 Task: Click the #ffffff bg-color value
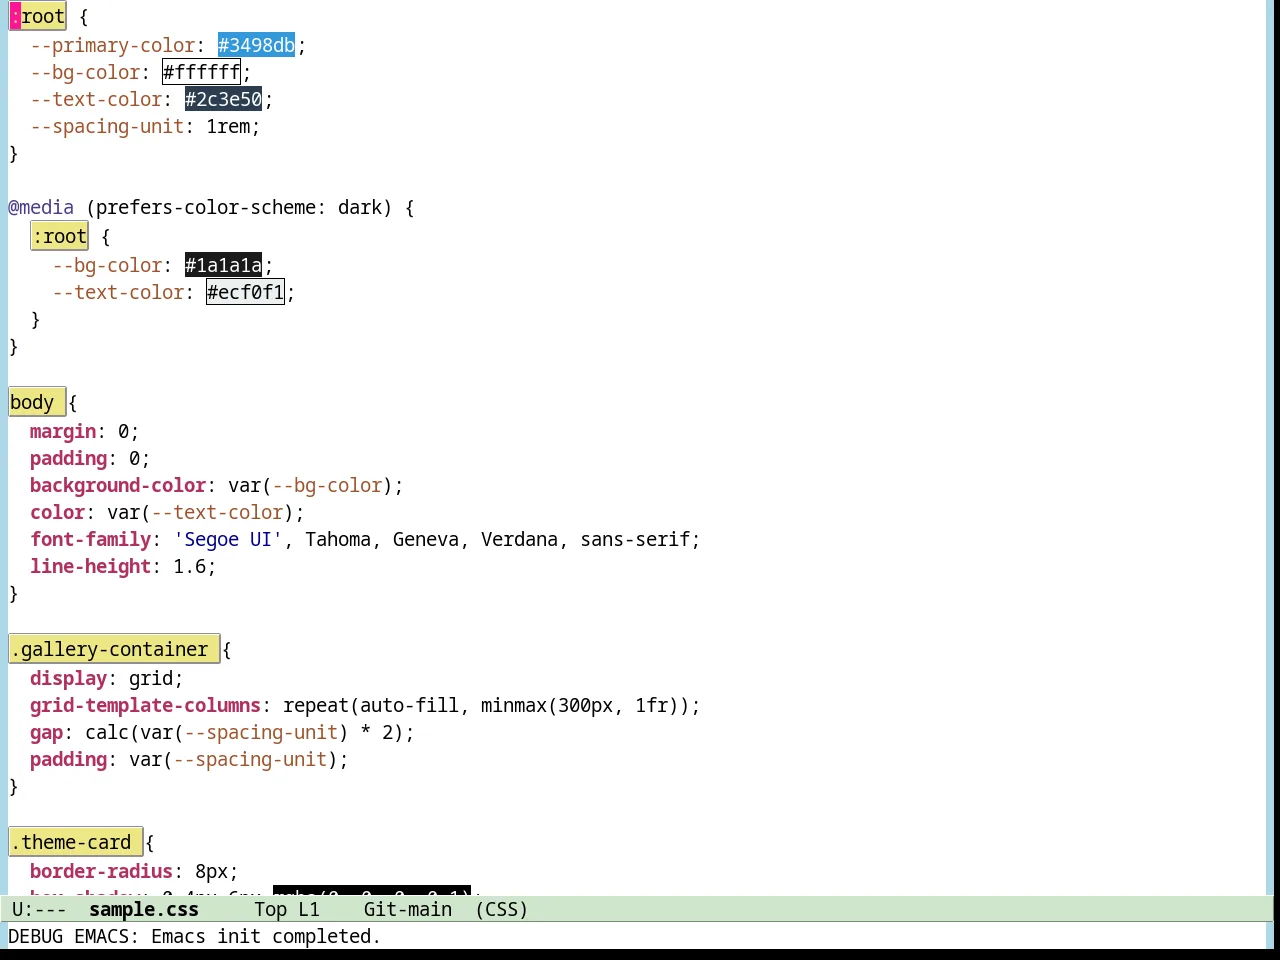(x=201, y=72)
